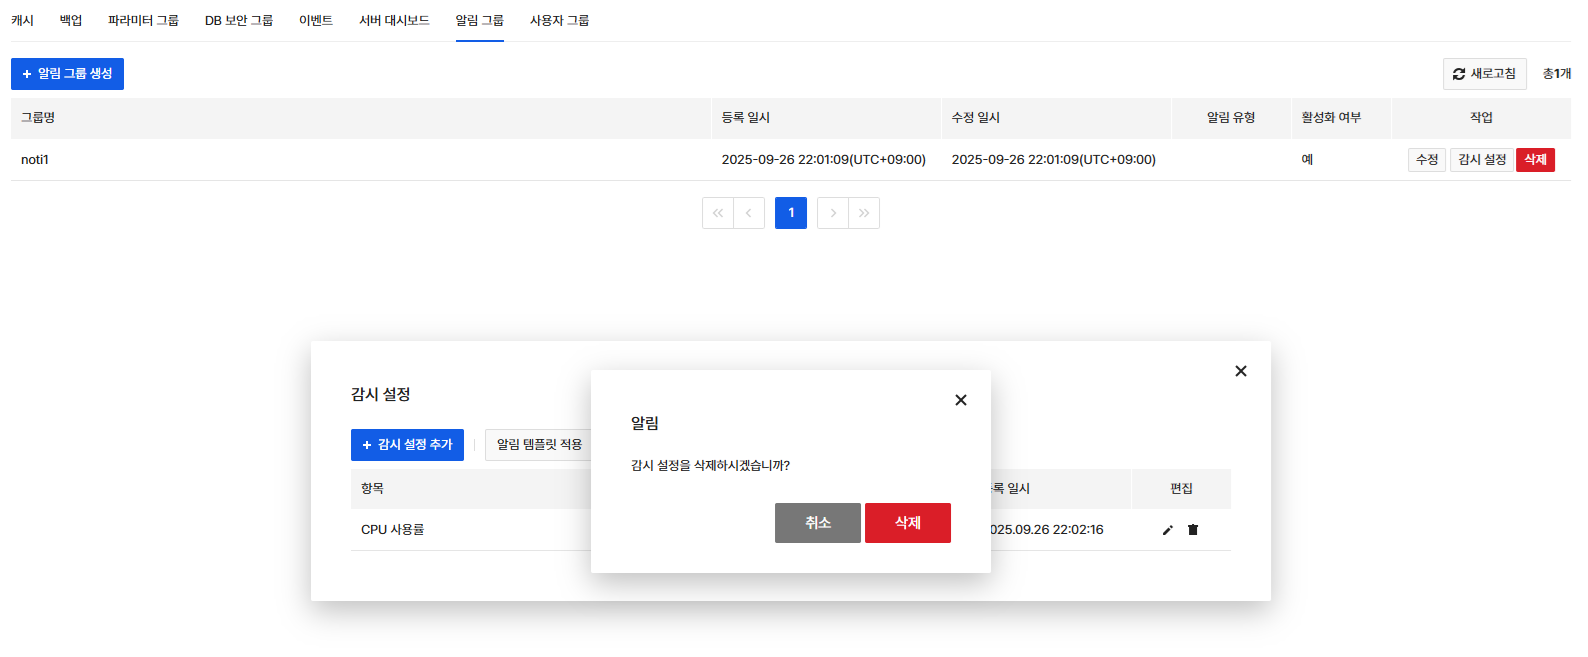Image resolution: width=1588 pixels, height=657 pixels.
Task: Click 알림 그룹 생성 button
Action: [67, 74]
